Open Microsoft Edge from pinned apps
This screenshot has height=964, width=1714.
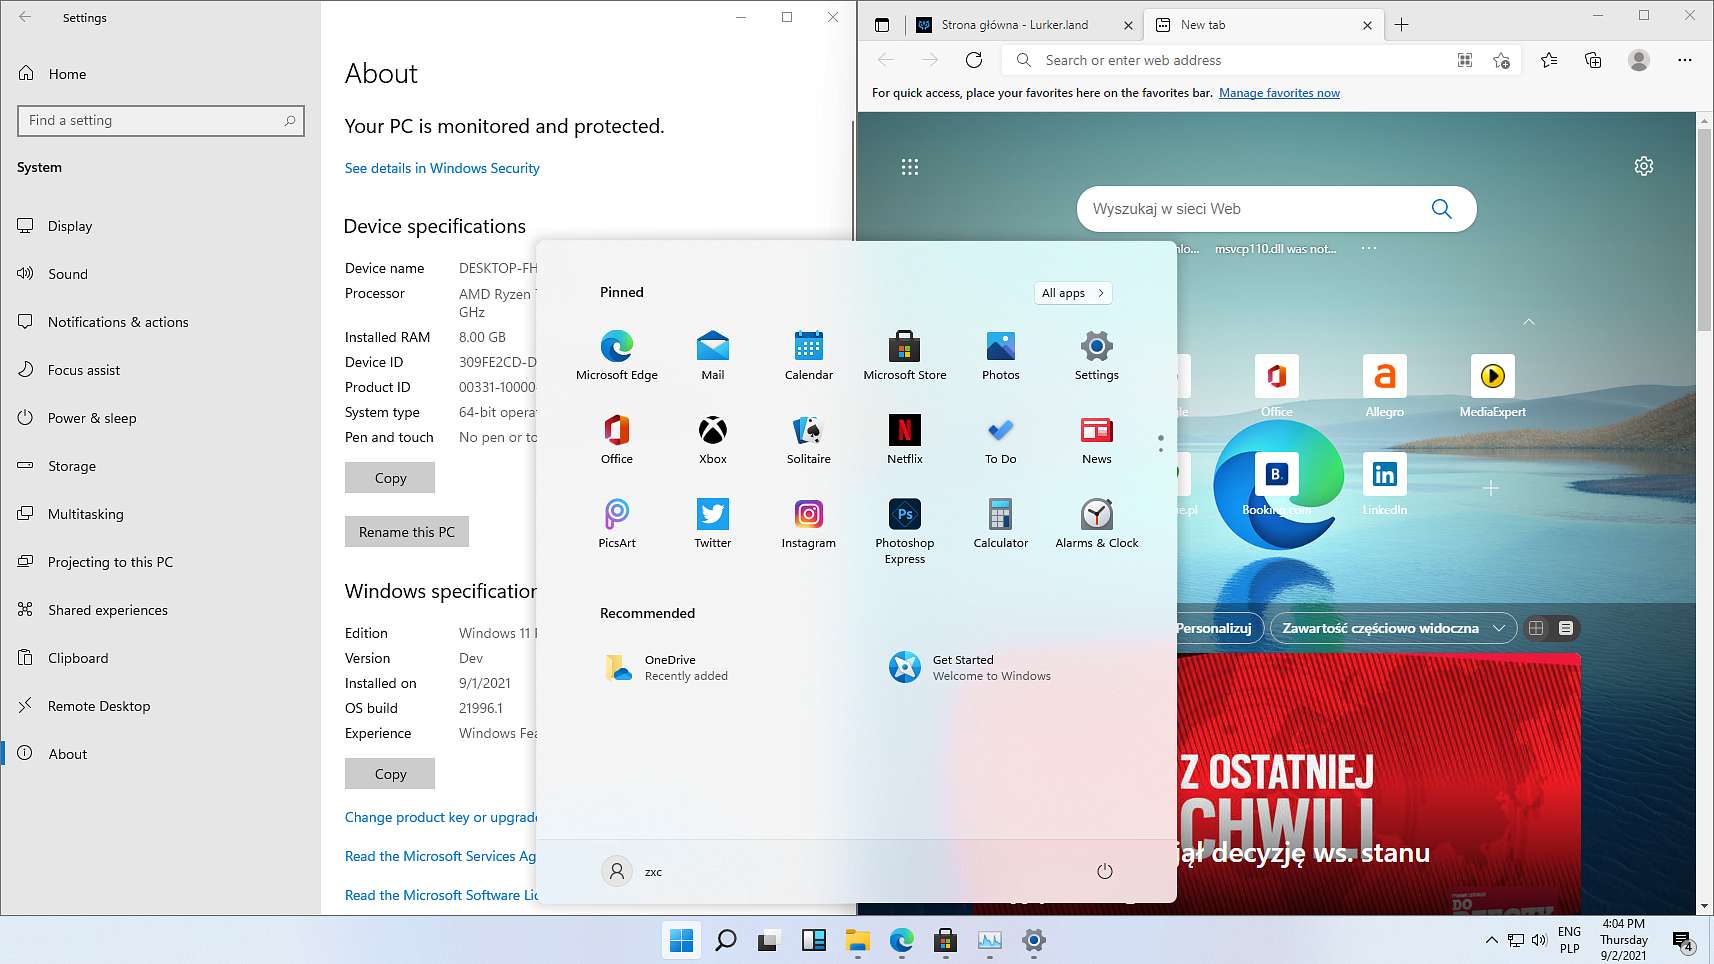pos(617,356)
